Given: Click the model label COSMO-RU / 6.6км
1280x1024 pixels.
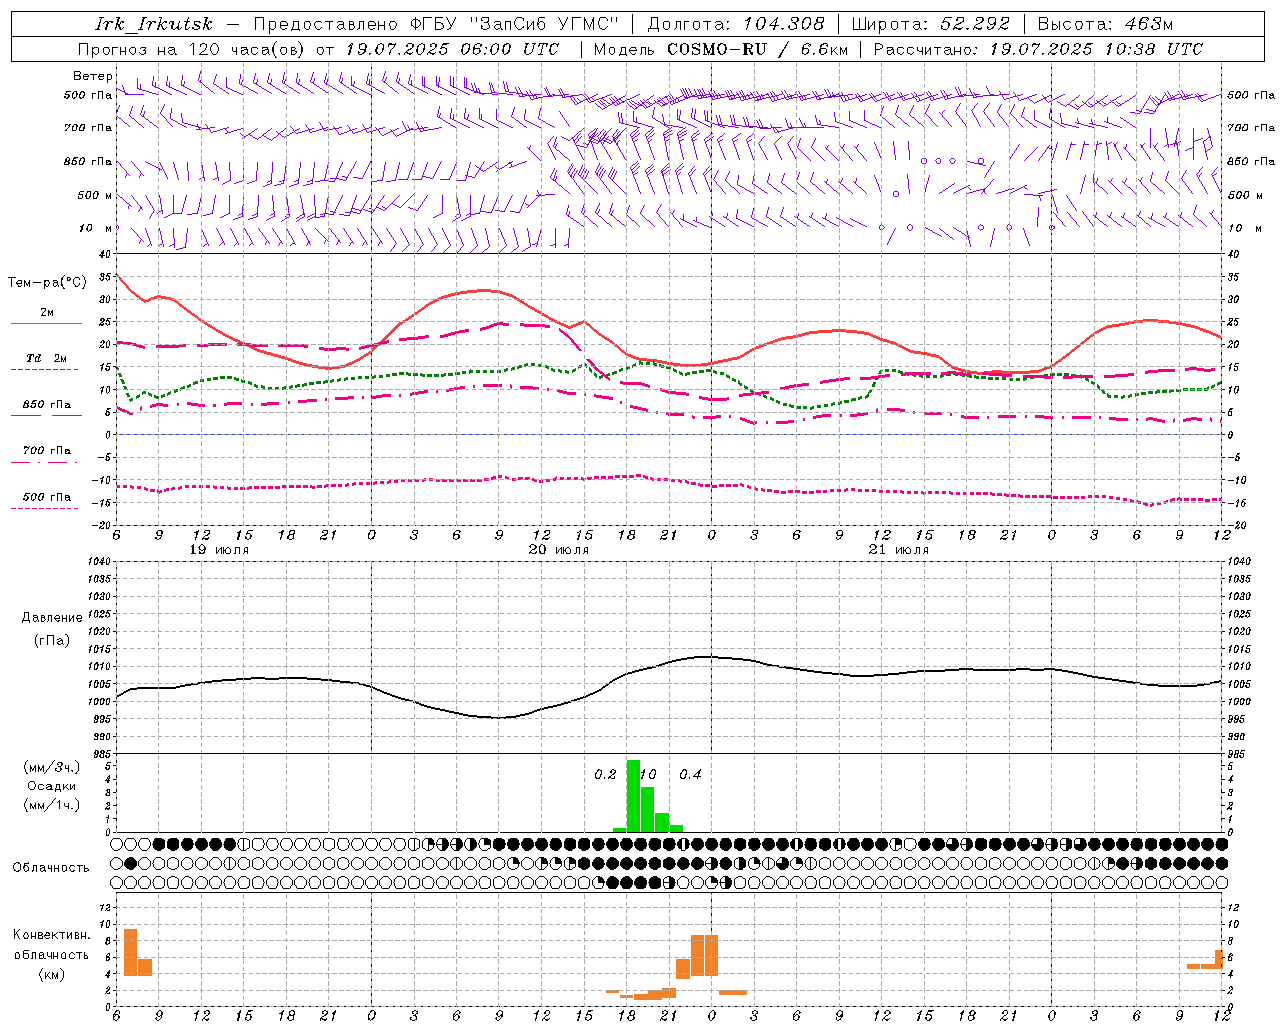Looking at the screenshot, I should tap(758, 49).
